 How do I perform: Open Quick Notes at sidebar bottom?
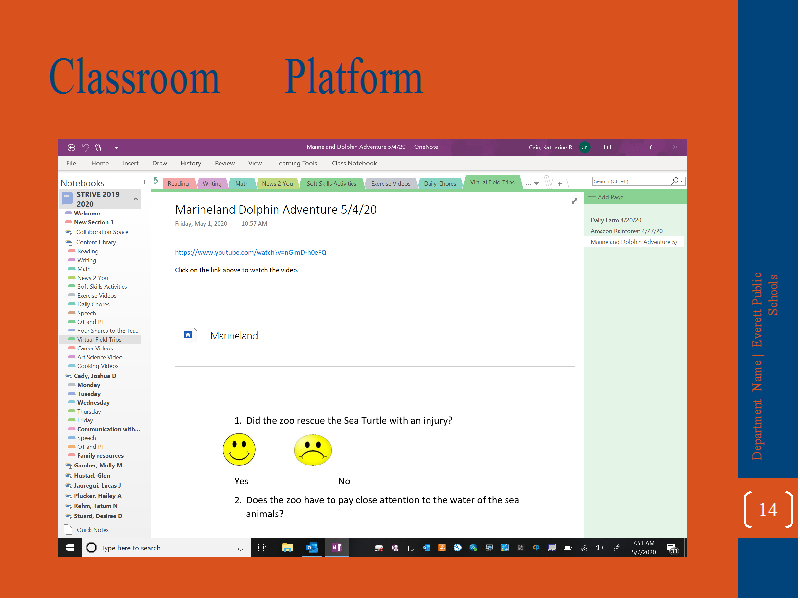87,530
